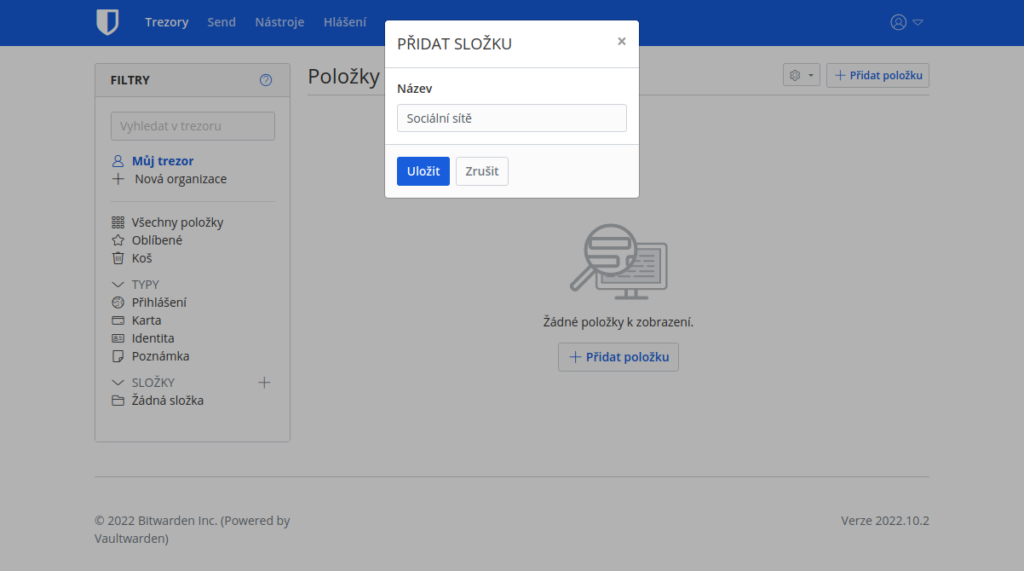The image size is (1024, 571).
Task: Click Nová organizace link
Action: point(180,179)
